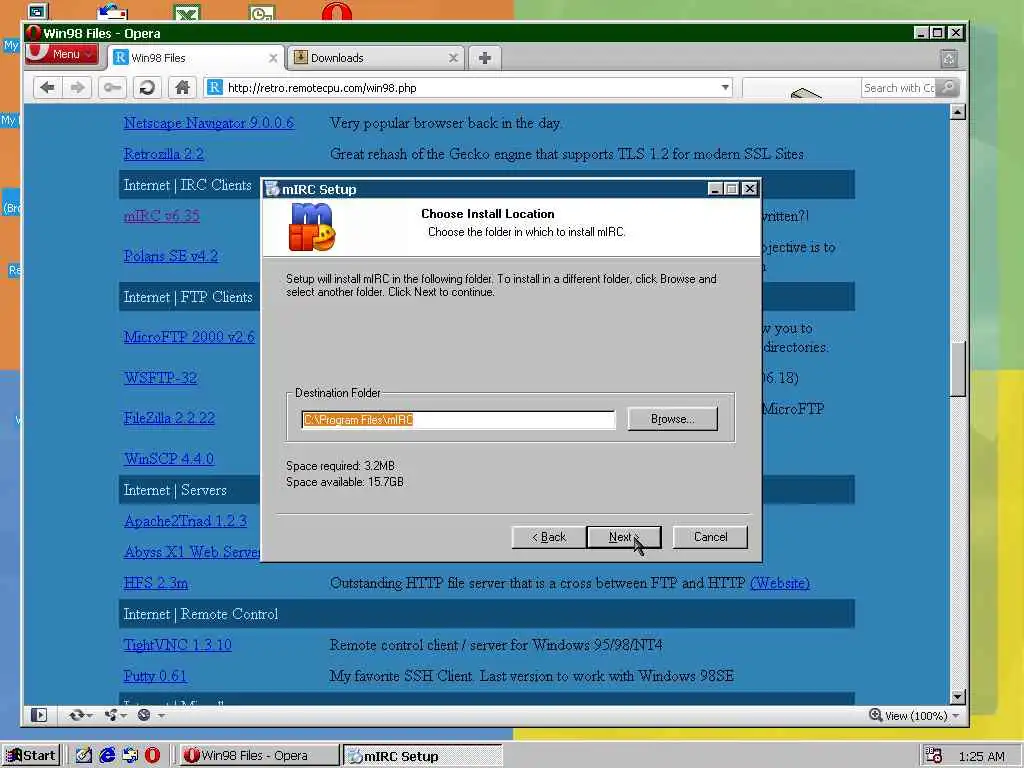Open the HFS Website link
The image size is (1024, 768).
(780, 583)
